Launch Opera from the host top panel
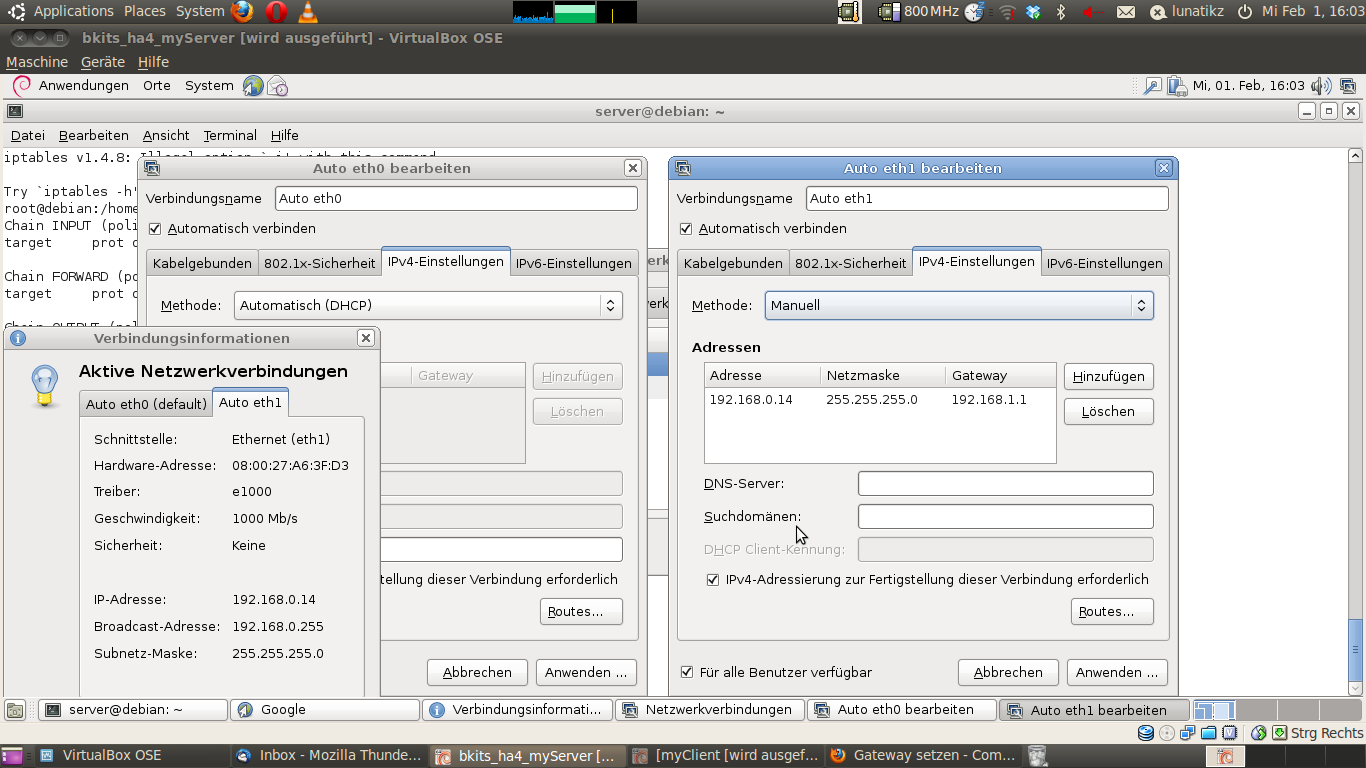This screenshot has height=768, width=1366. 276,11
